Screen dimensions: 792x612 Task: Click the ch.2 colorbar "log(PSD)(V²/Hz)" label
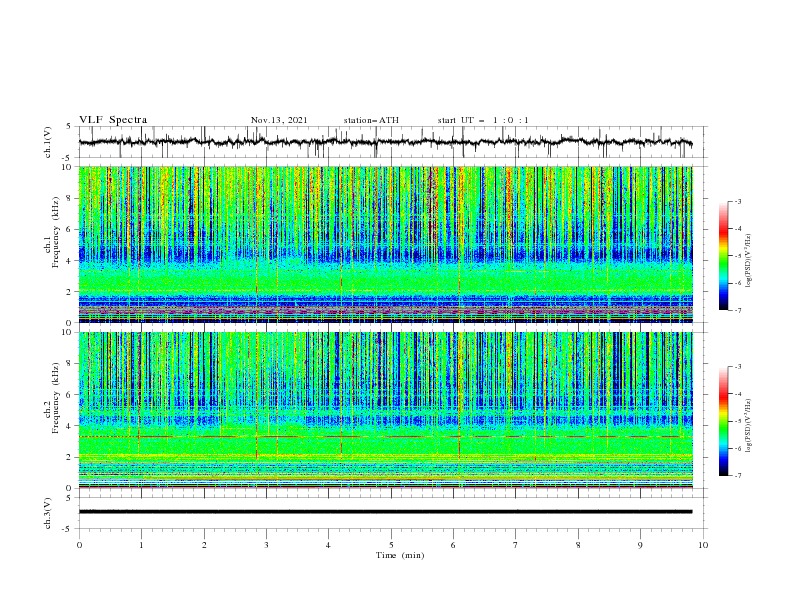point(748,426)
